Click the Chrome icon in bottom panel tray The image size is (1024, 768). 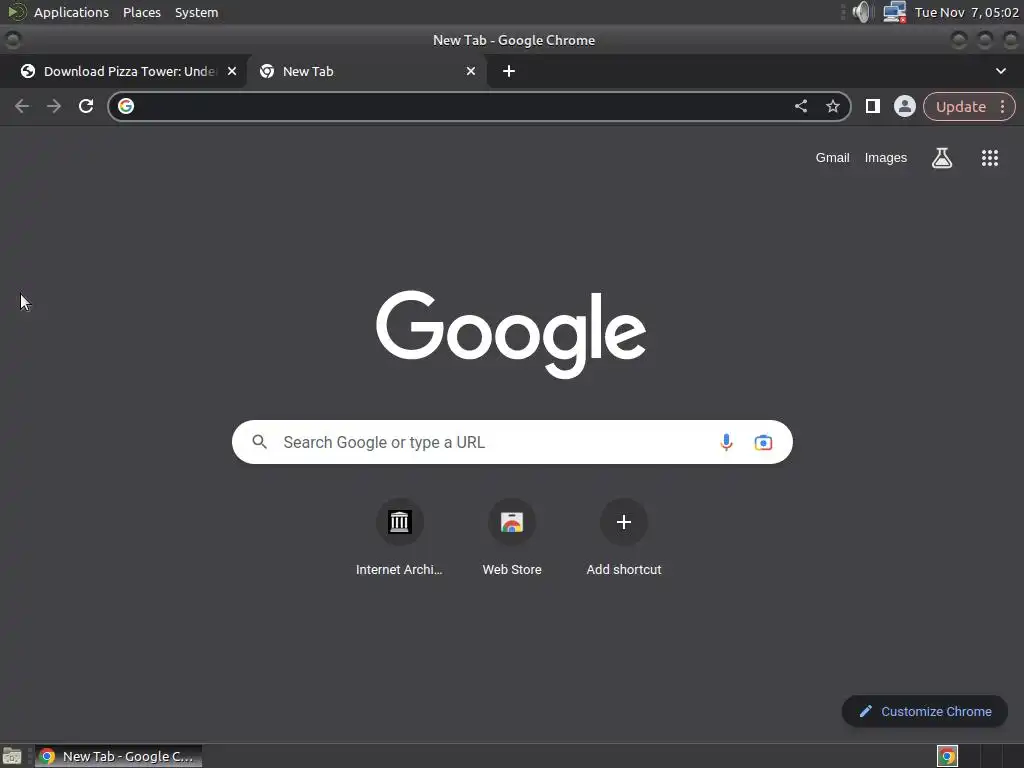click(947, 756)
